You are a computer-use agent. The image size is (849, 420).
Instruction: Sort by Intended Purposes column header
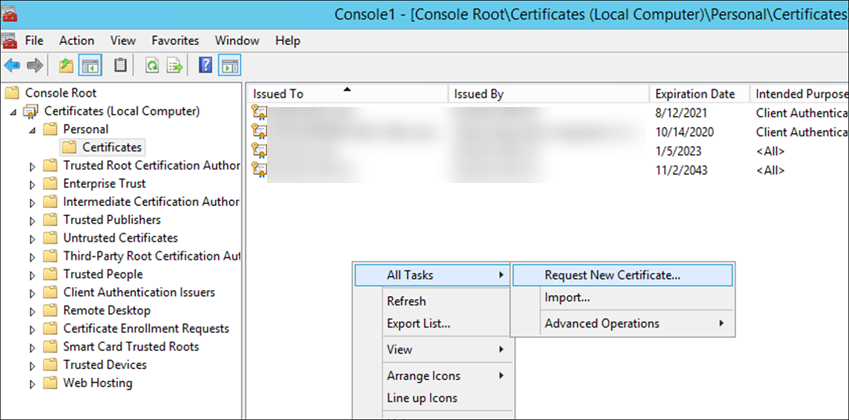[800, 94]
